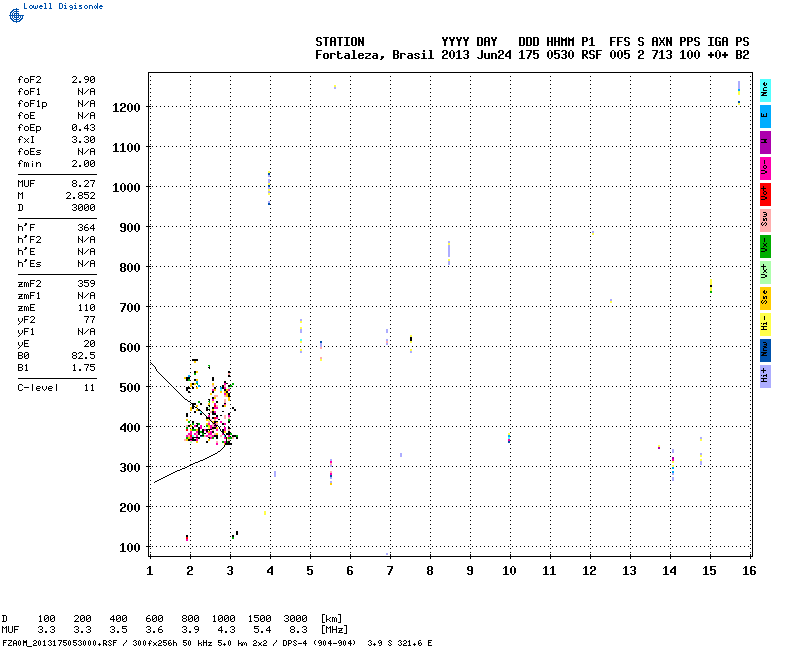Click the x-axis label 8
The width and height of the screenshot is (800, 650).
[x=430, y=571]
